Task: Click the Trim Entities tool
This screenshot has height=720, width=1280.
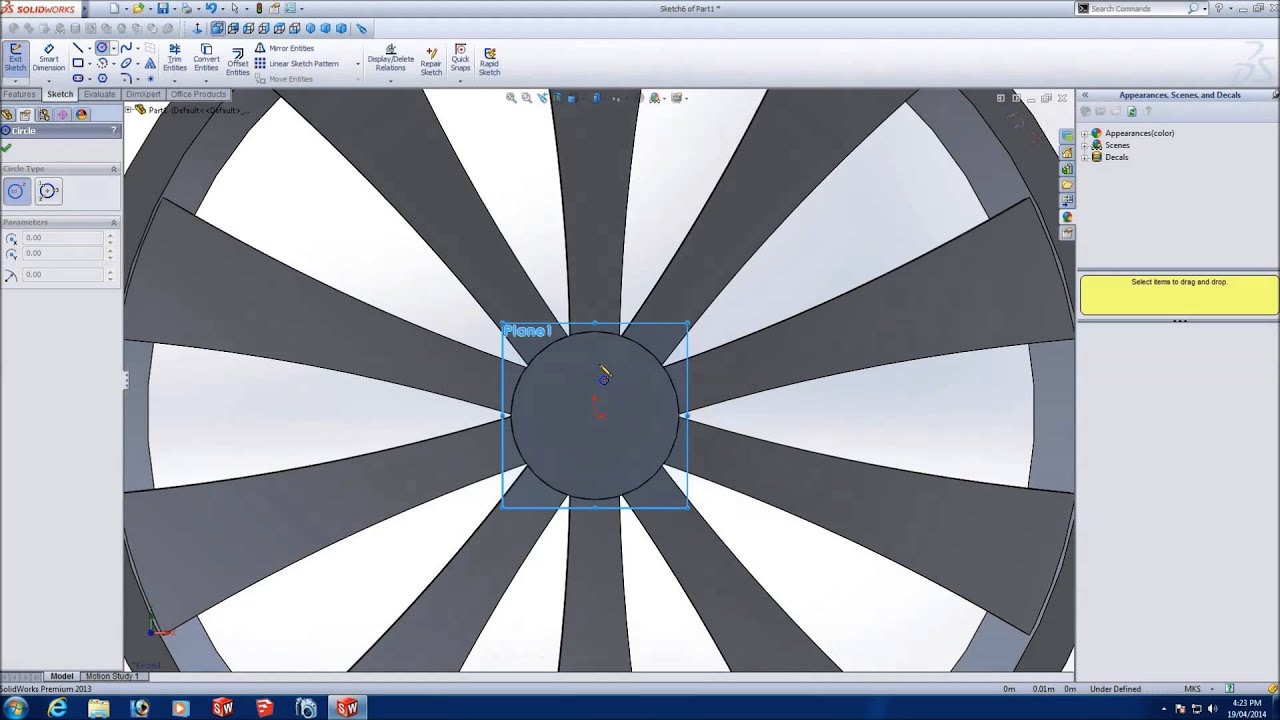Action: coord(175,58)
